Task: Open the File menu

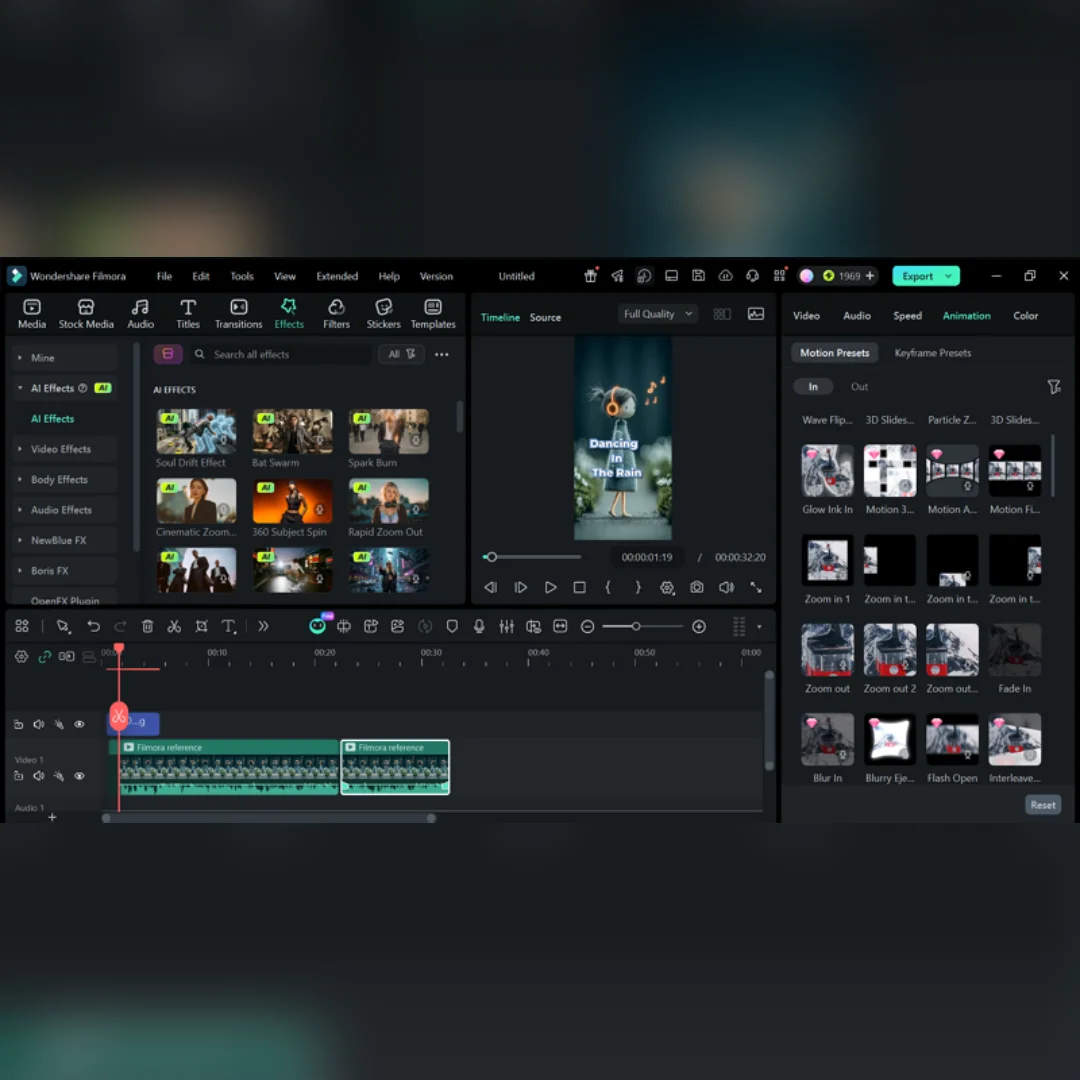Action: pyautogui.click(x=164, y=276)
